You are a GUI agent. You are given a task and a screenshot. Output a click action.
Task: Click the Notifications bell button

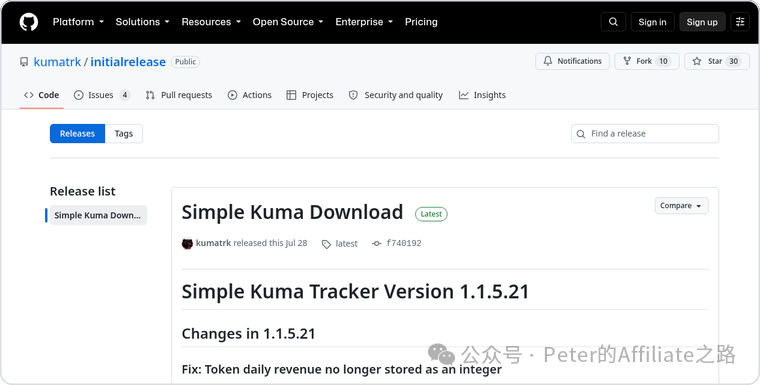(572, 61)
